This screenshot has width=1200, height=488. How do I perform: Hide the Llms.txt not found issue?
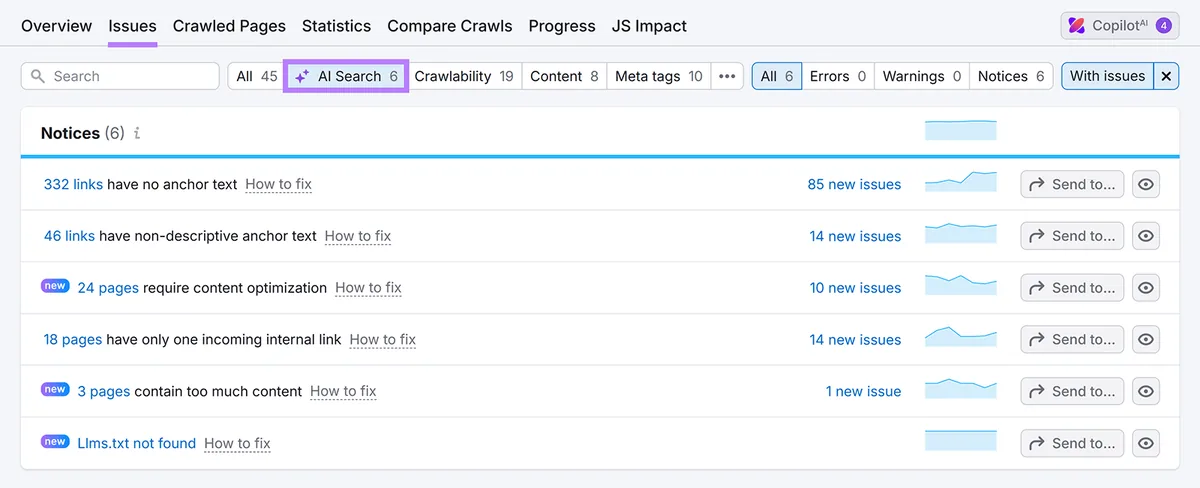[1146, 443]
